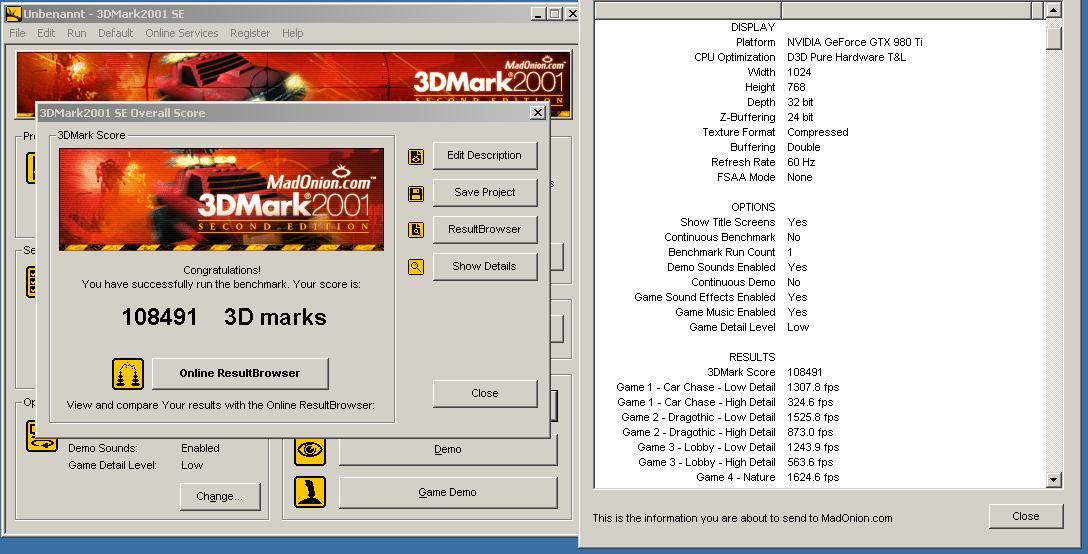Open the Default menu
Image resolution: width=1088 pixels, height=554 pixels.
point(115,33)
